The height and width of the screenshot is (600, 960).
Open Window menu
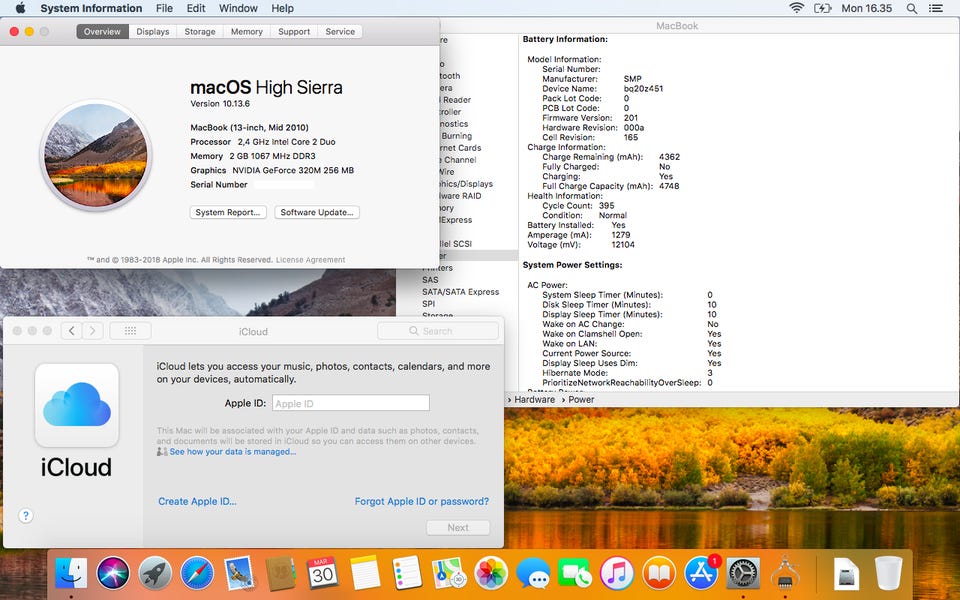tap(238, 8)
